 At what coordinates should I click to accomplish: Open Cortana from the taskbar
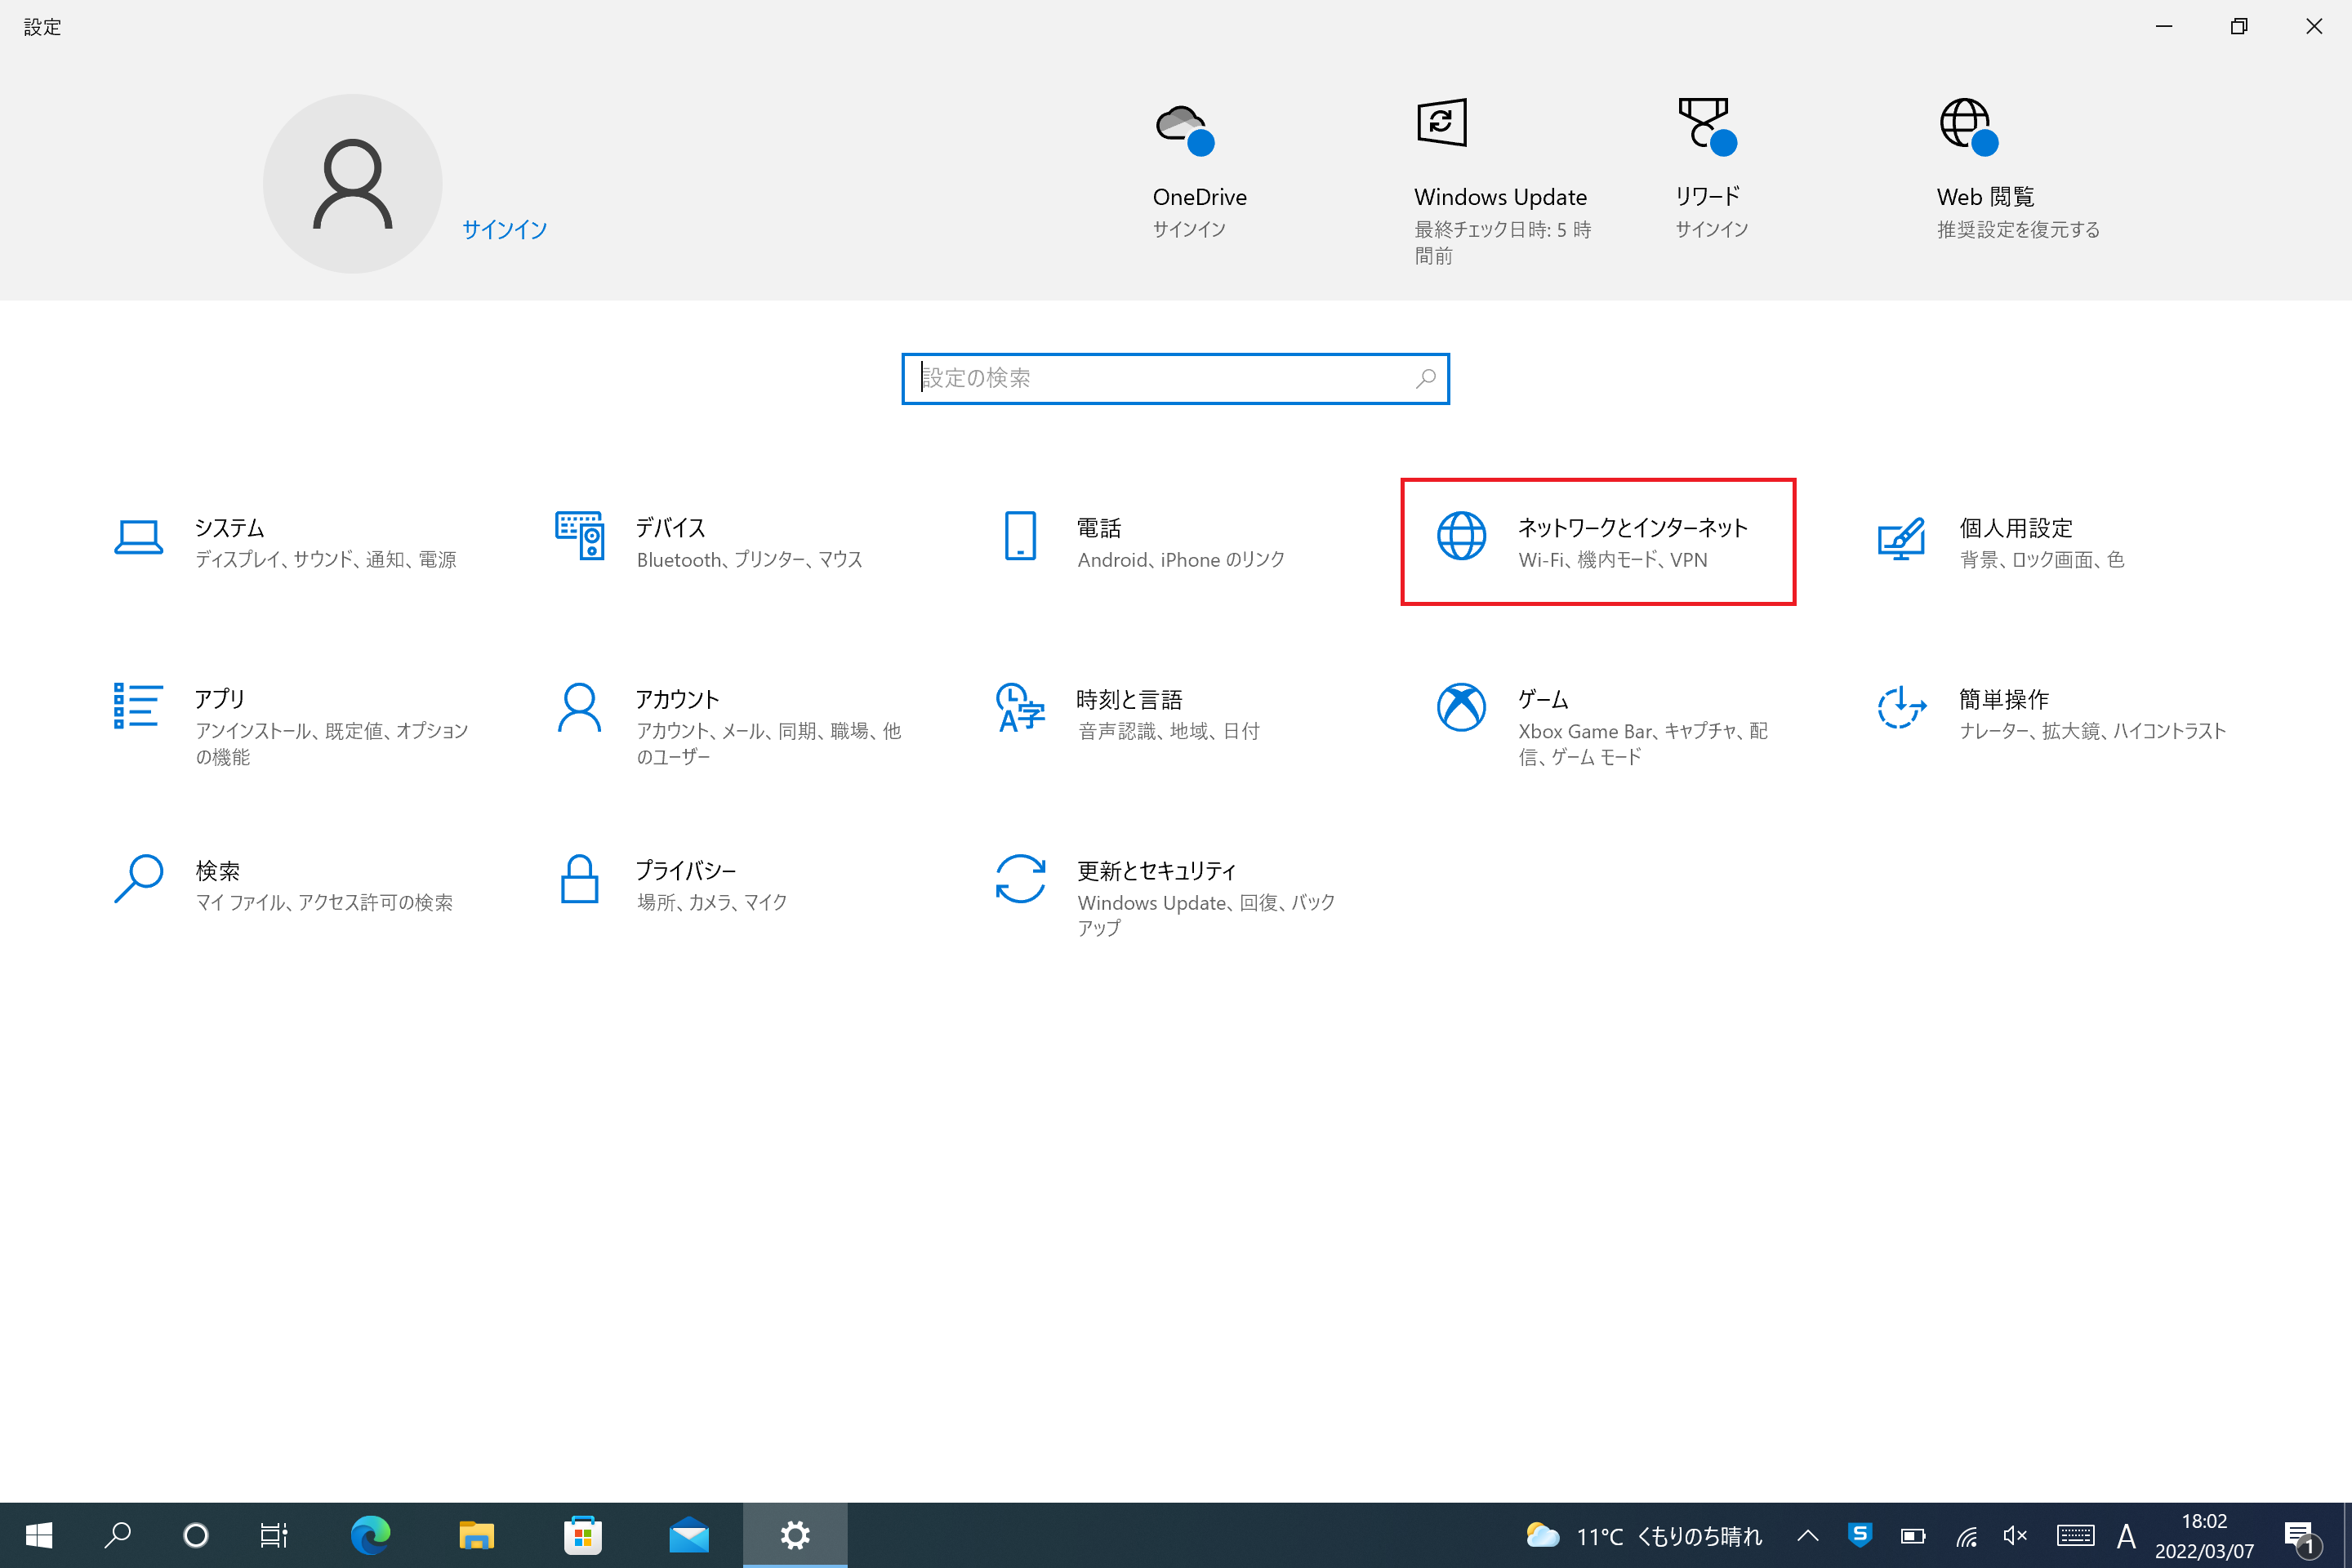[x=196, y=1535]
